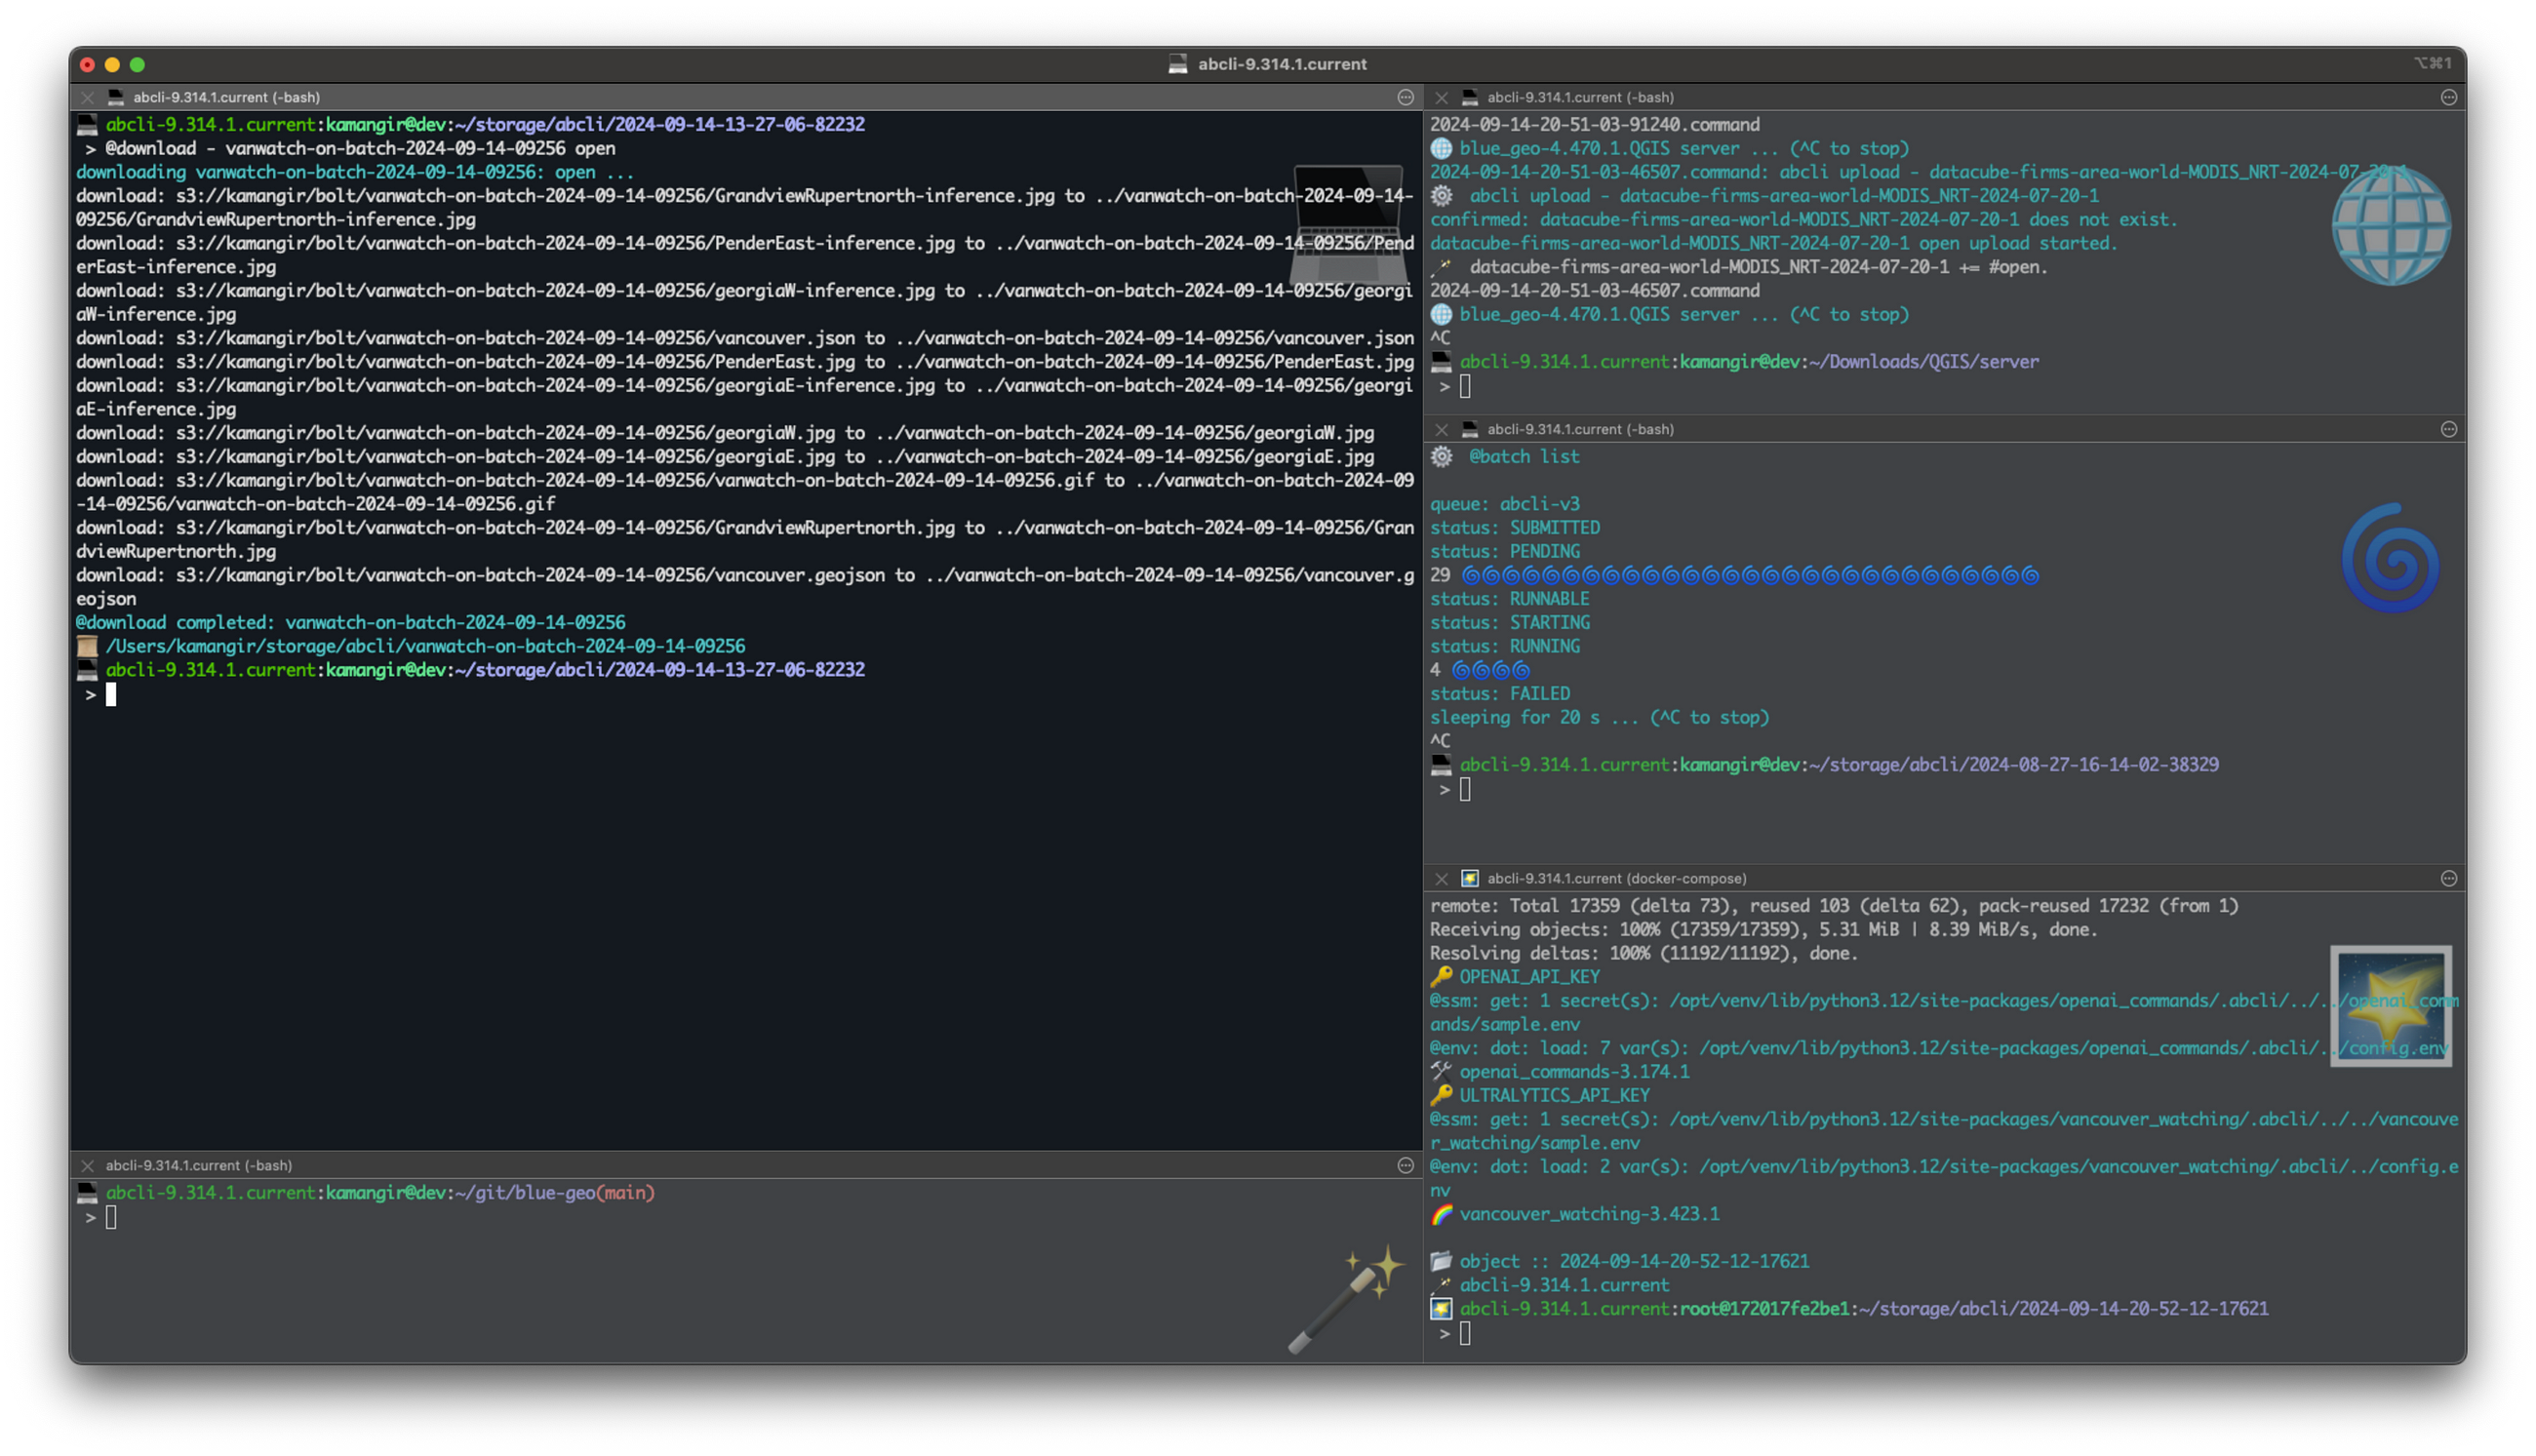Viewport: 2536px width, 1456px height.
Task: Click the green full-screen window button
Action: tap(137, 64)
